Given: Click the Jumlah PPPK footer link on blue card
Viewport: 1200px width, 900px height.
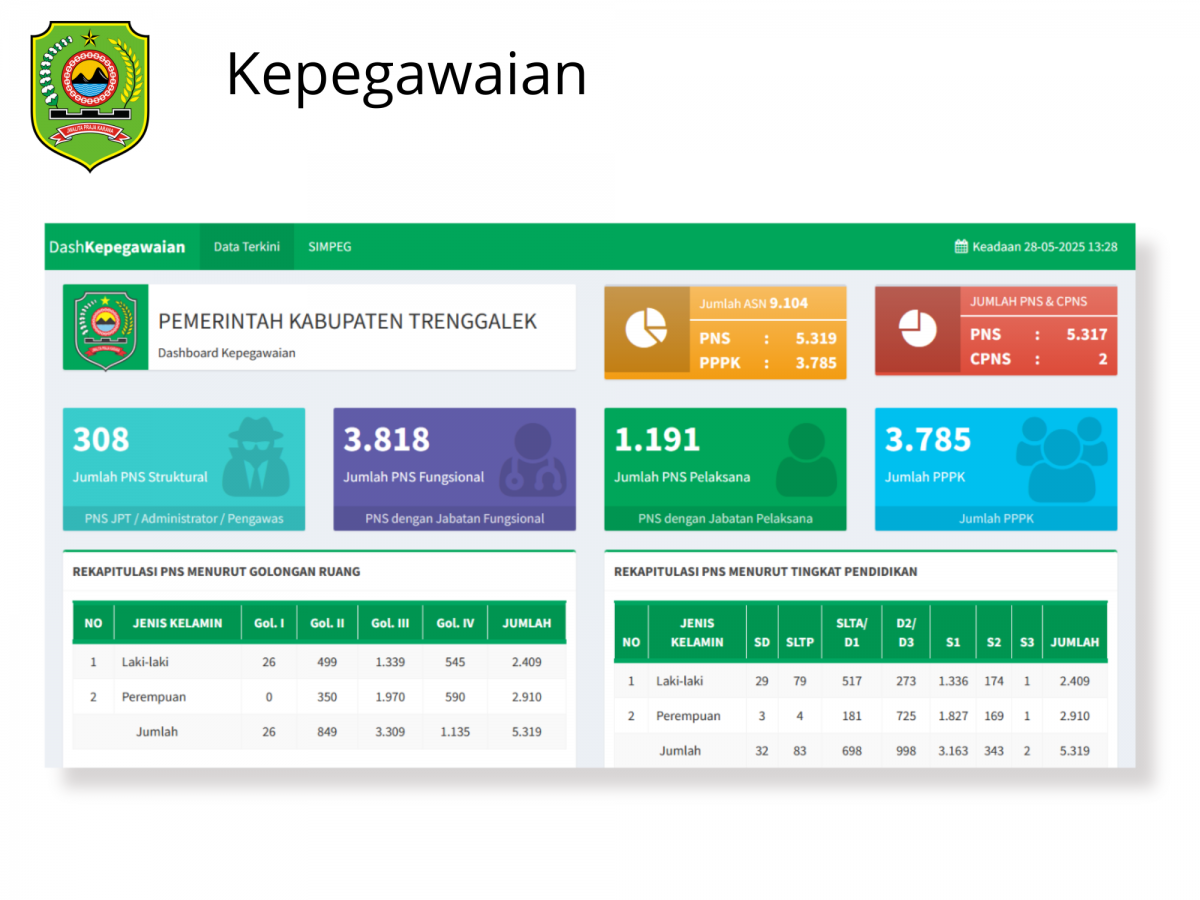Looking at the screenshot, I should click(x=996, y=518).
